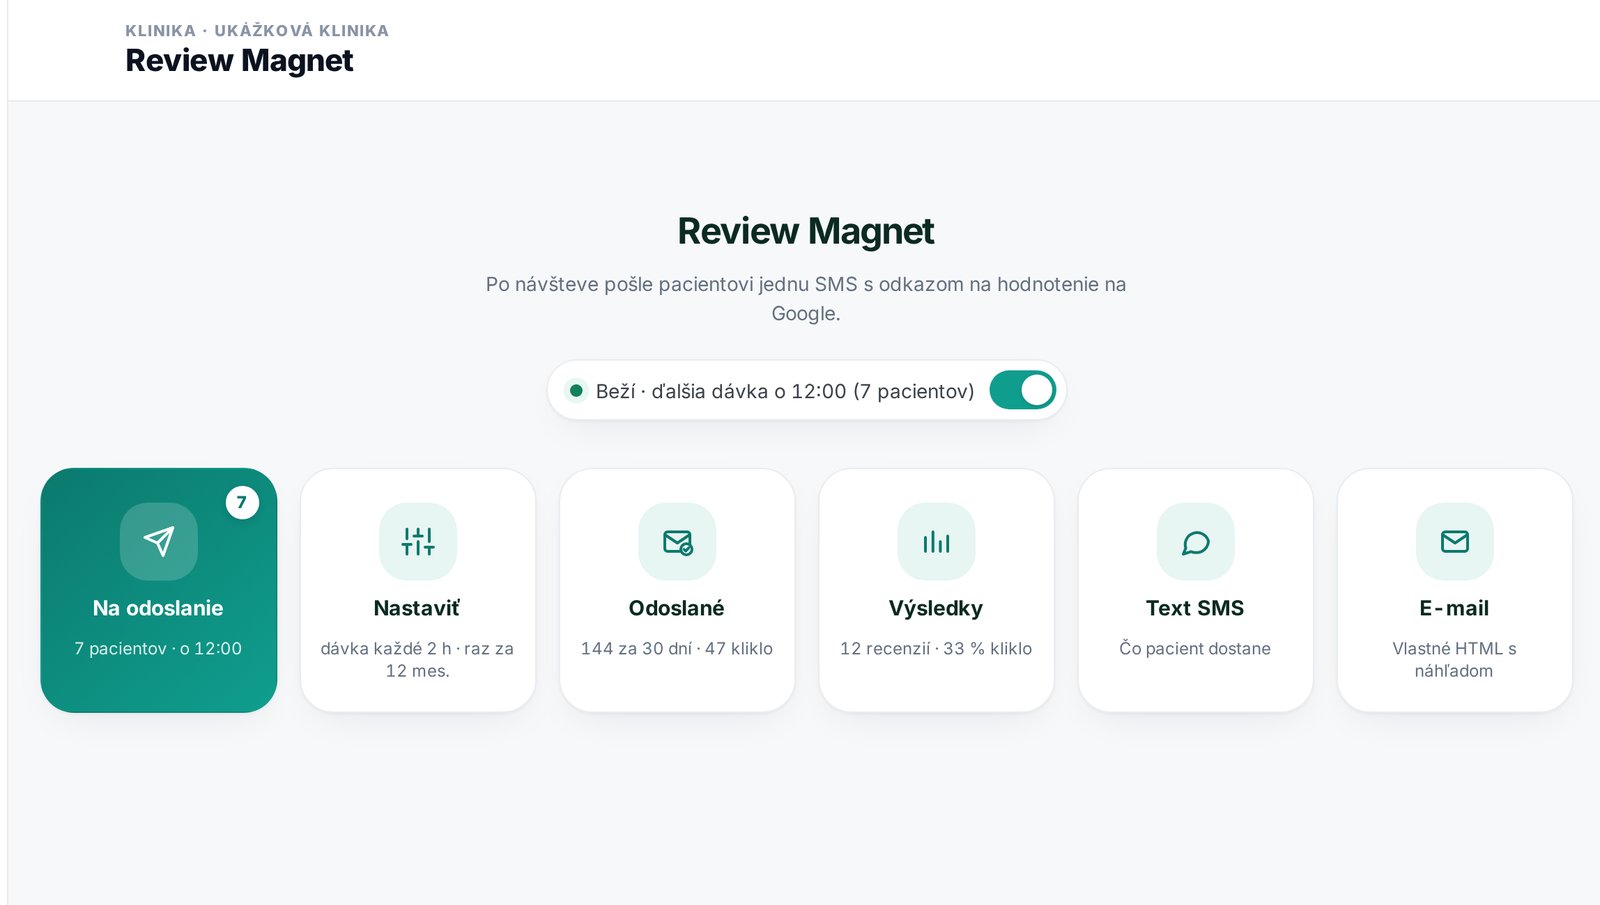Click "7 pacientov · o 12:00" text
This screenshot has height=905, width=1600.
158,648
